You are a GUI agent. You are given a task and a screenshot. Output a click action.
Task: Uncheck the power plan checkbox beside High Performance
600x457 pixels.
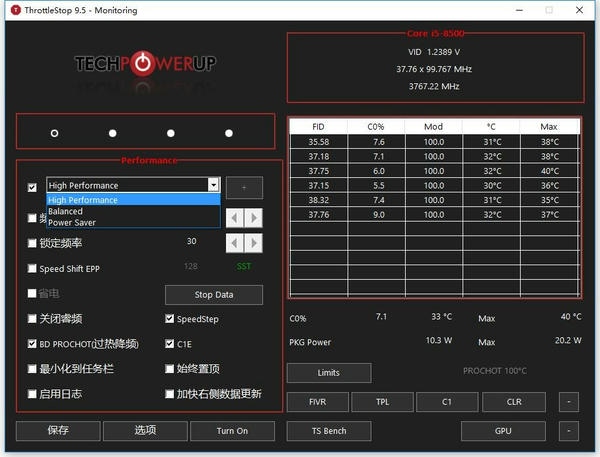point(32,187)
